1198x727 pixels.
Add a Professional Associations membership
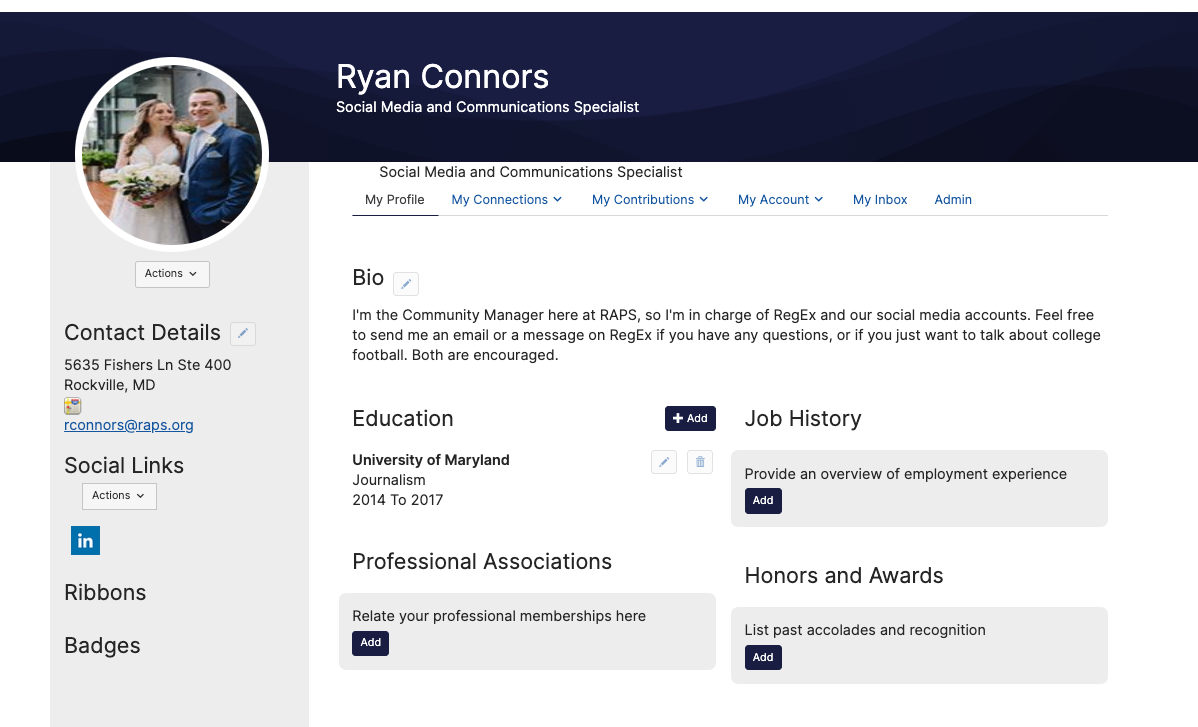pos(370,643)
